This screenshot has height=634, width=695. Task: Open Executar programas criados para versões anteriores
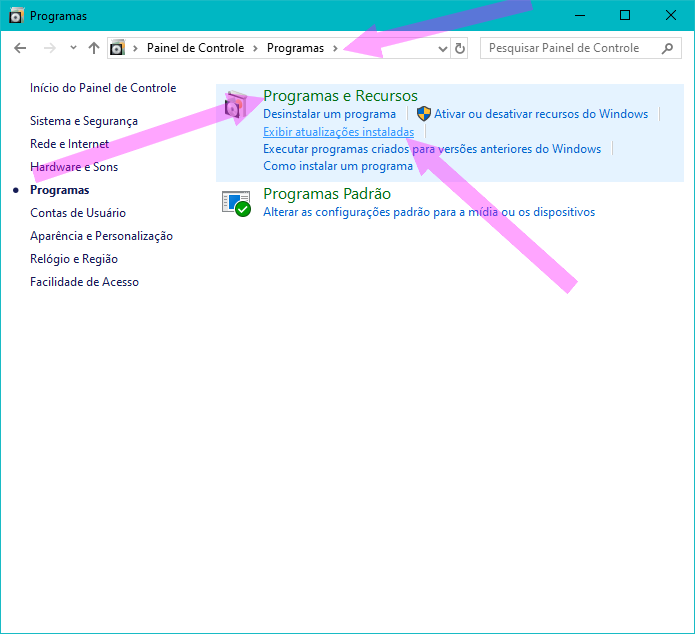click(432, 149)
